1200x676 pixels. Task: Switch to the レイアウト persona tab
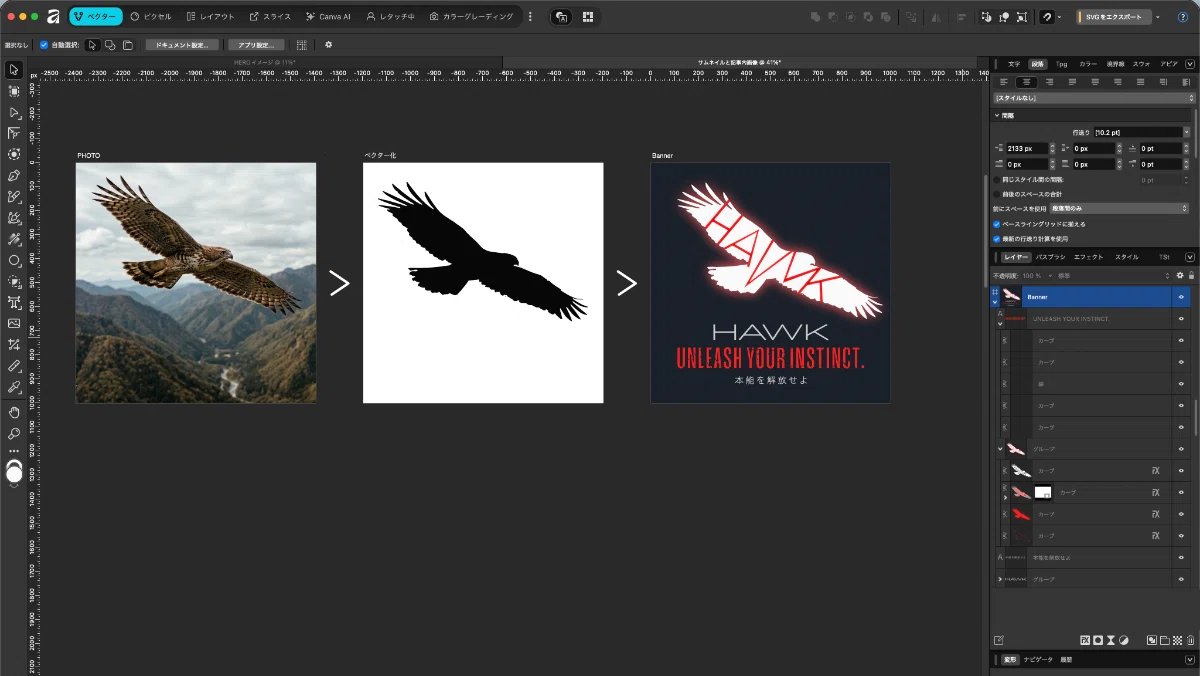[x=211, y=17]
